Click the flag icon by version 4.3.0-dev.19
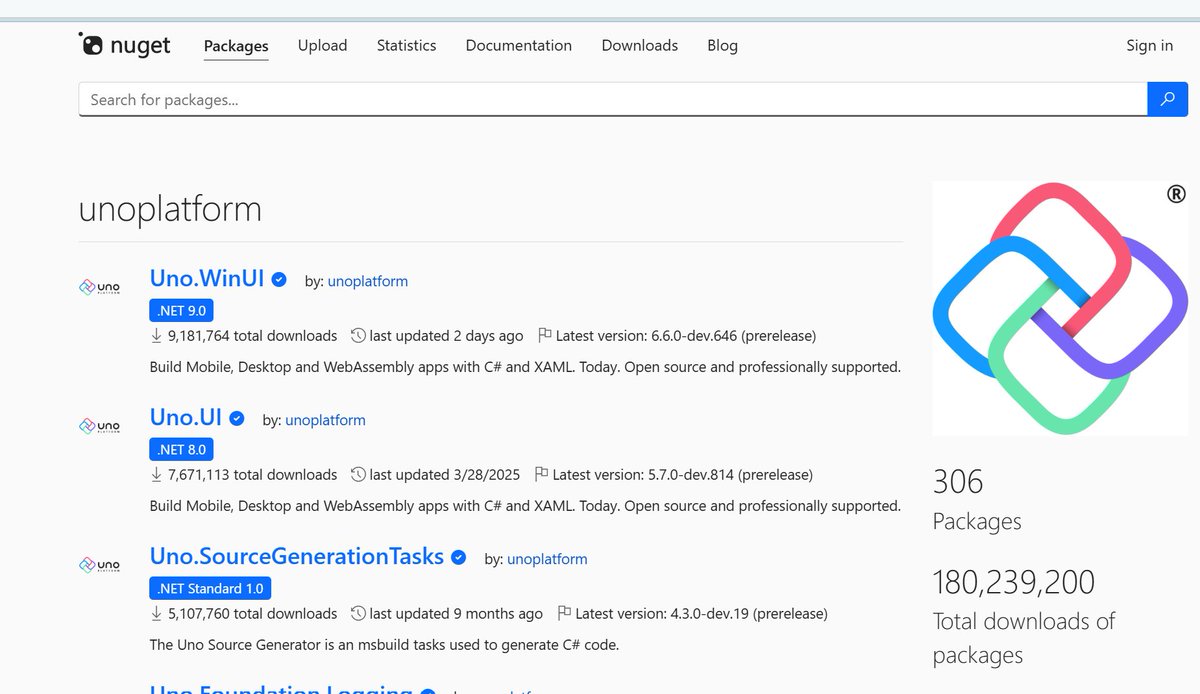1200x694 pixels. click(565, 614)
